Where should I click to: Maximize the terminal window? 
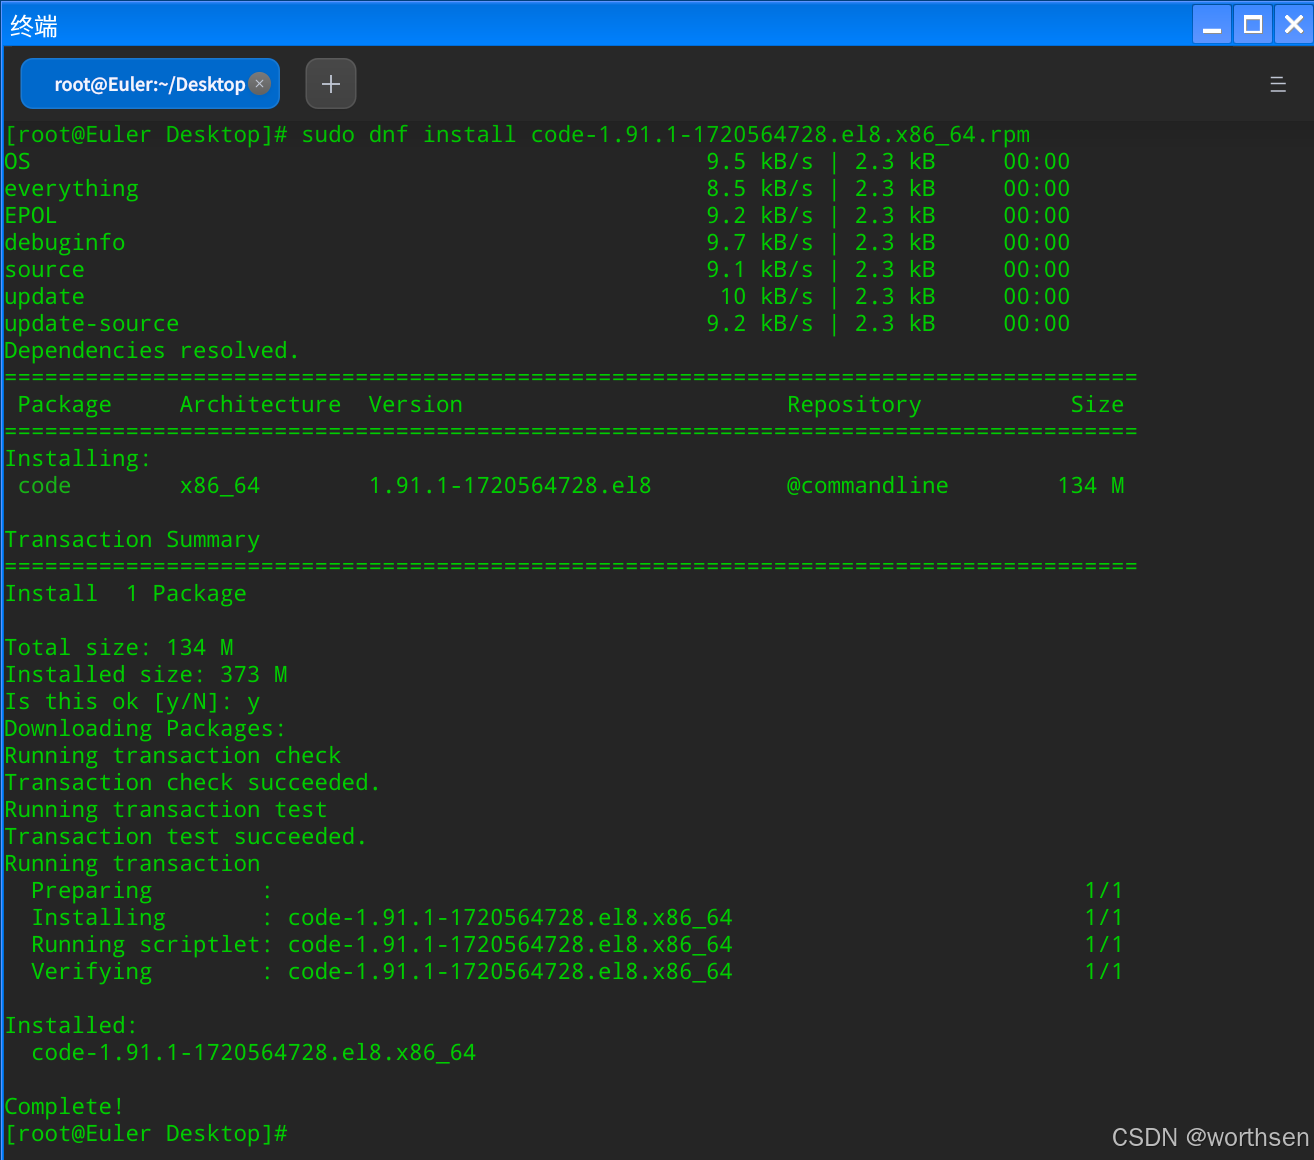[x=1252, y=24]
